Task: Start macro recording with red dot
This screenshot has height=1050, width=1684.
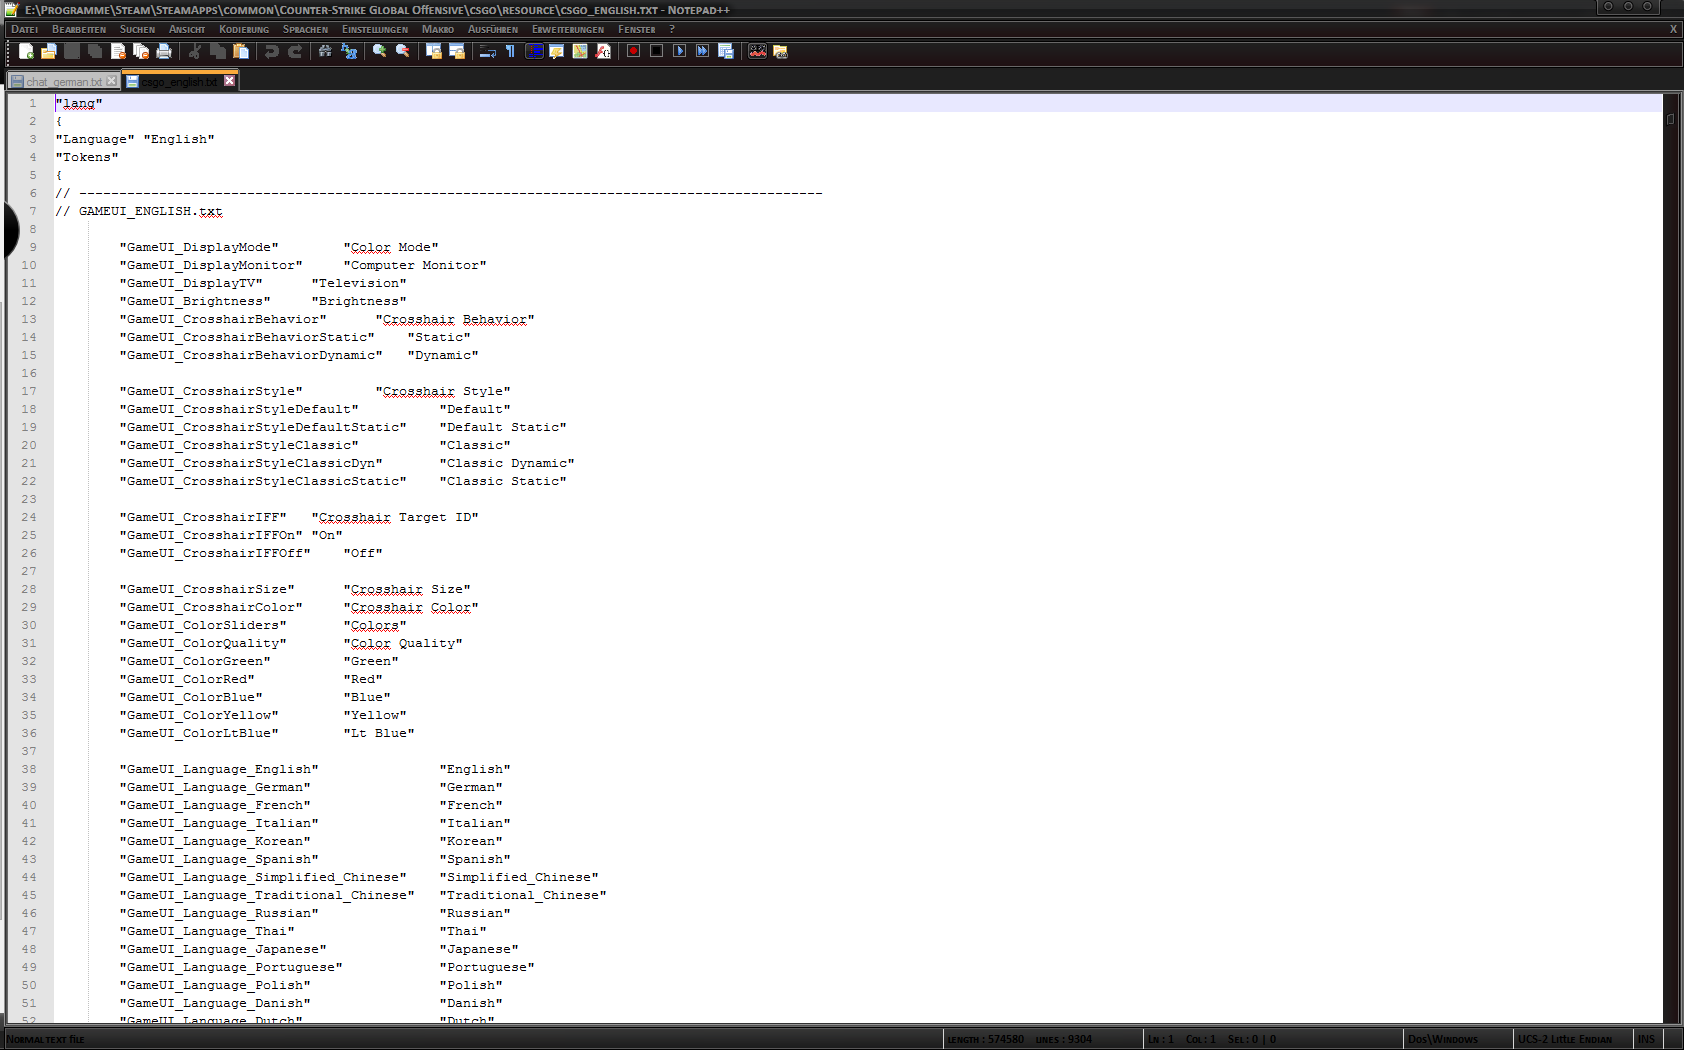Action: point(633,51)
